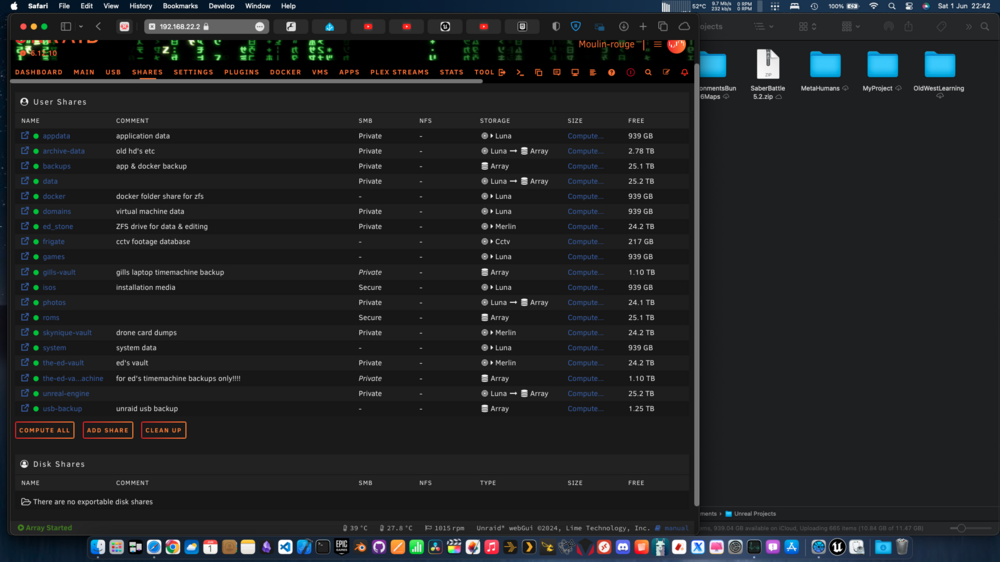The image size is (1000, 562).
Task: Open the Finder grouping dropdown
Action: point(851,27)
